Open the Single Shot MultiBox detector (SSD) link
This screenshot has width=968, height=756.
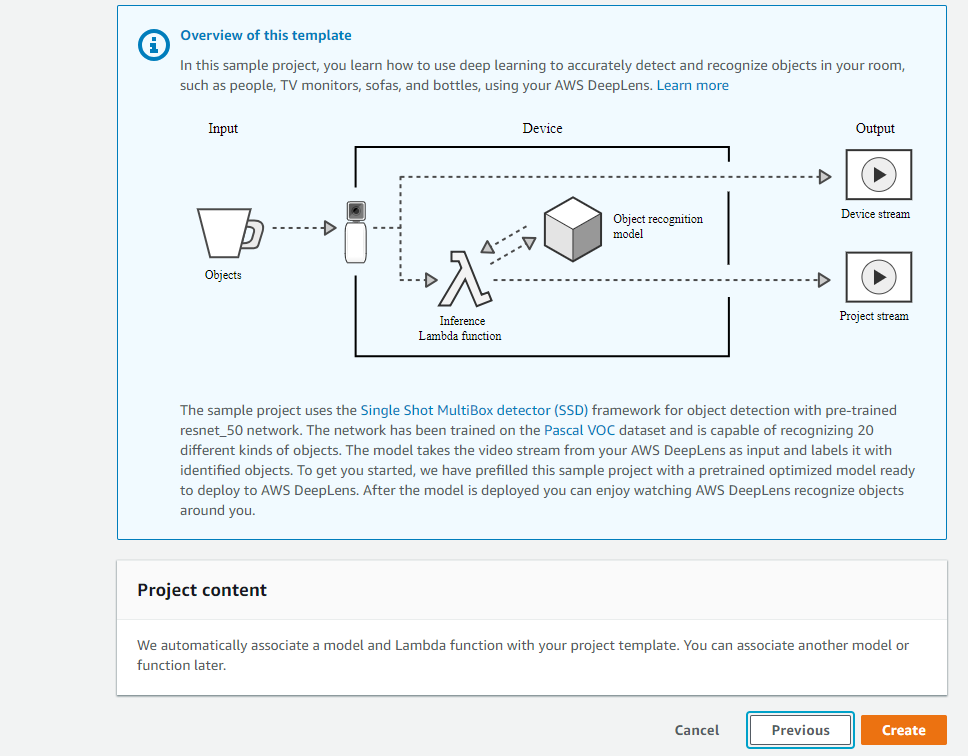(x=474, y=410)
